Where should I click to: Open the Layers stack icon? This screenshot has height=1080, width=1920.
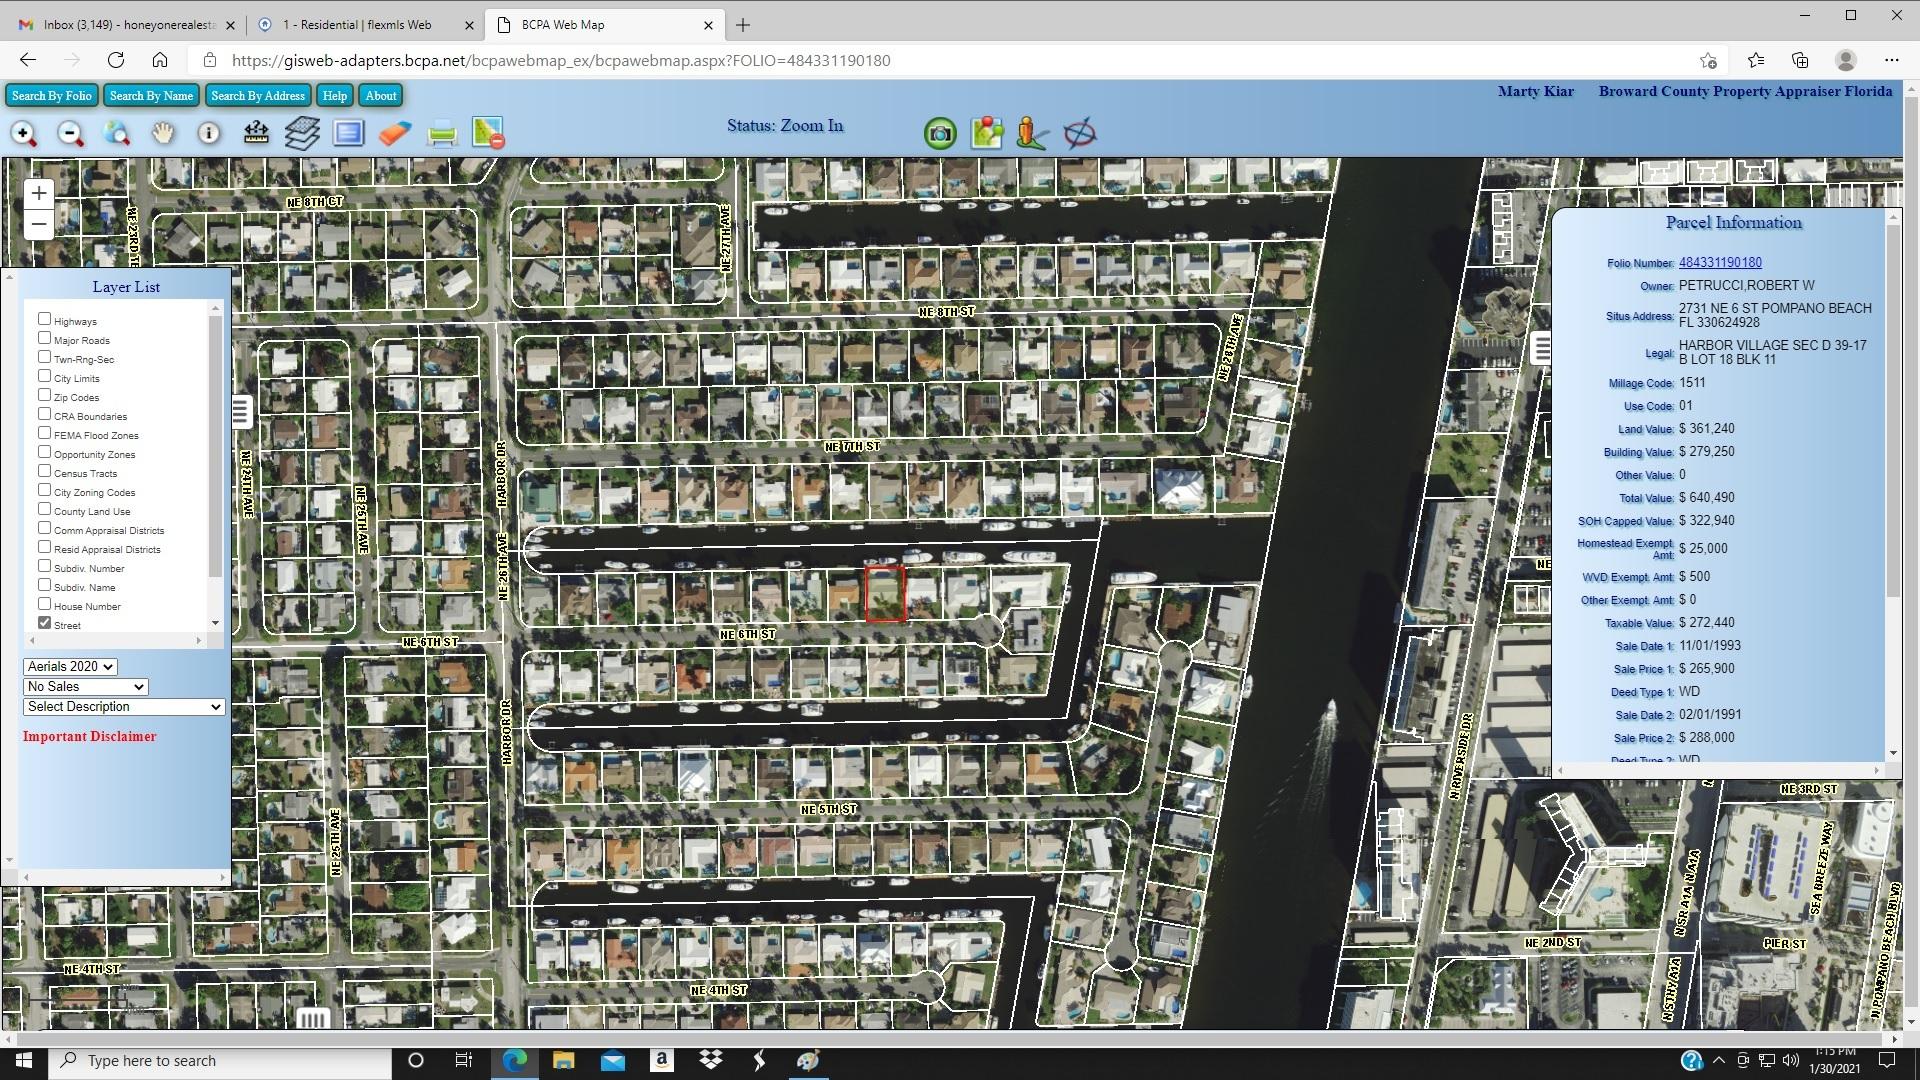tap(302, 134)
